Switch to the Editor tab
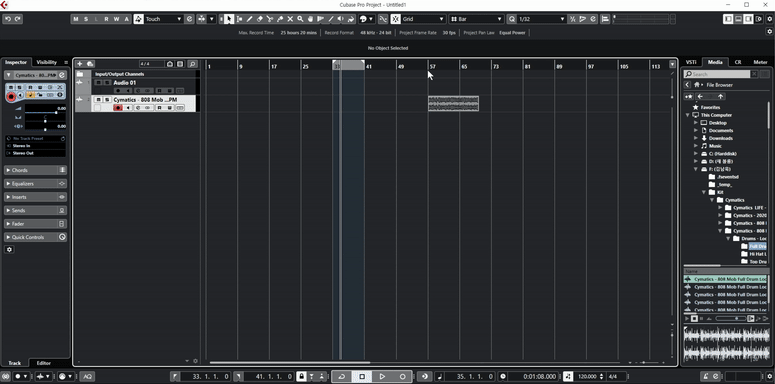This screenshot has width=775, height=384. (43, 363)
